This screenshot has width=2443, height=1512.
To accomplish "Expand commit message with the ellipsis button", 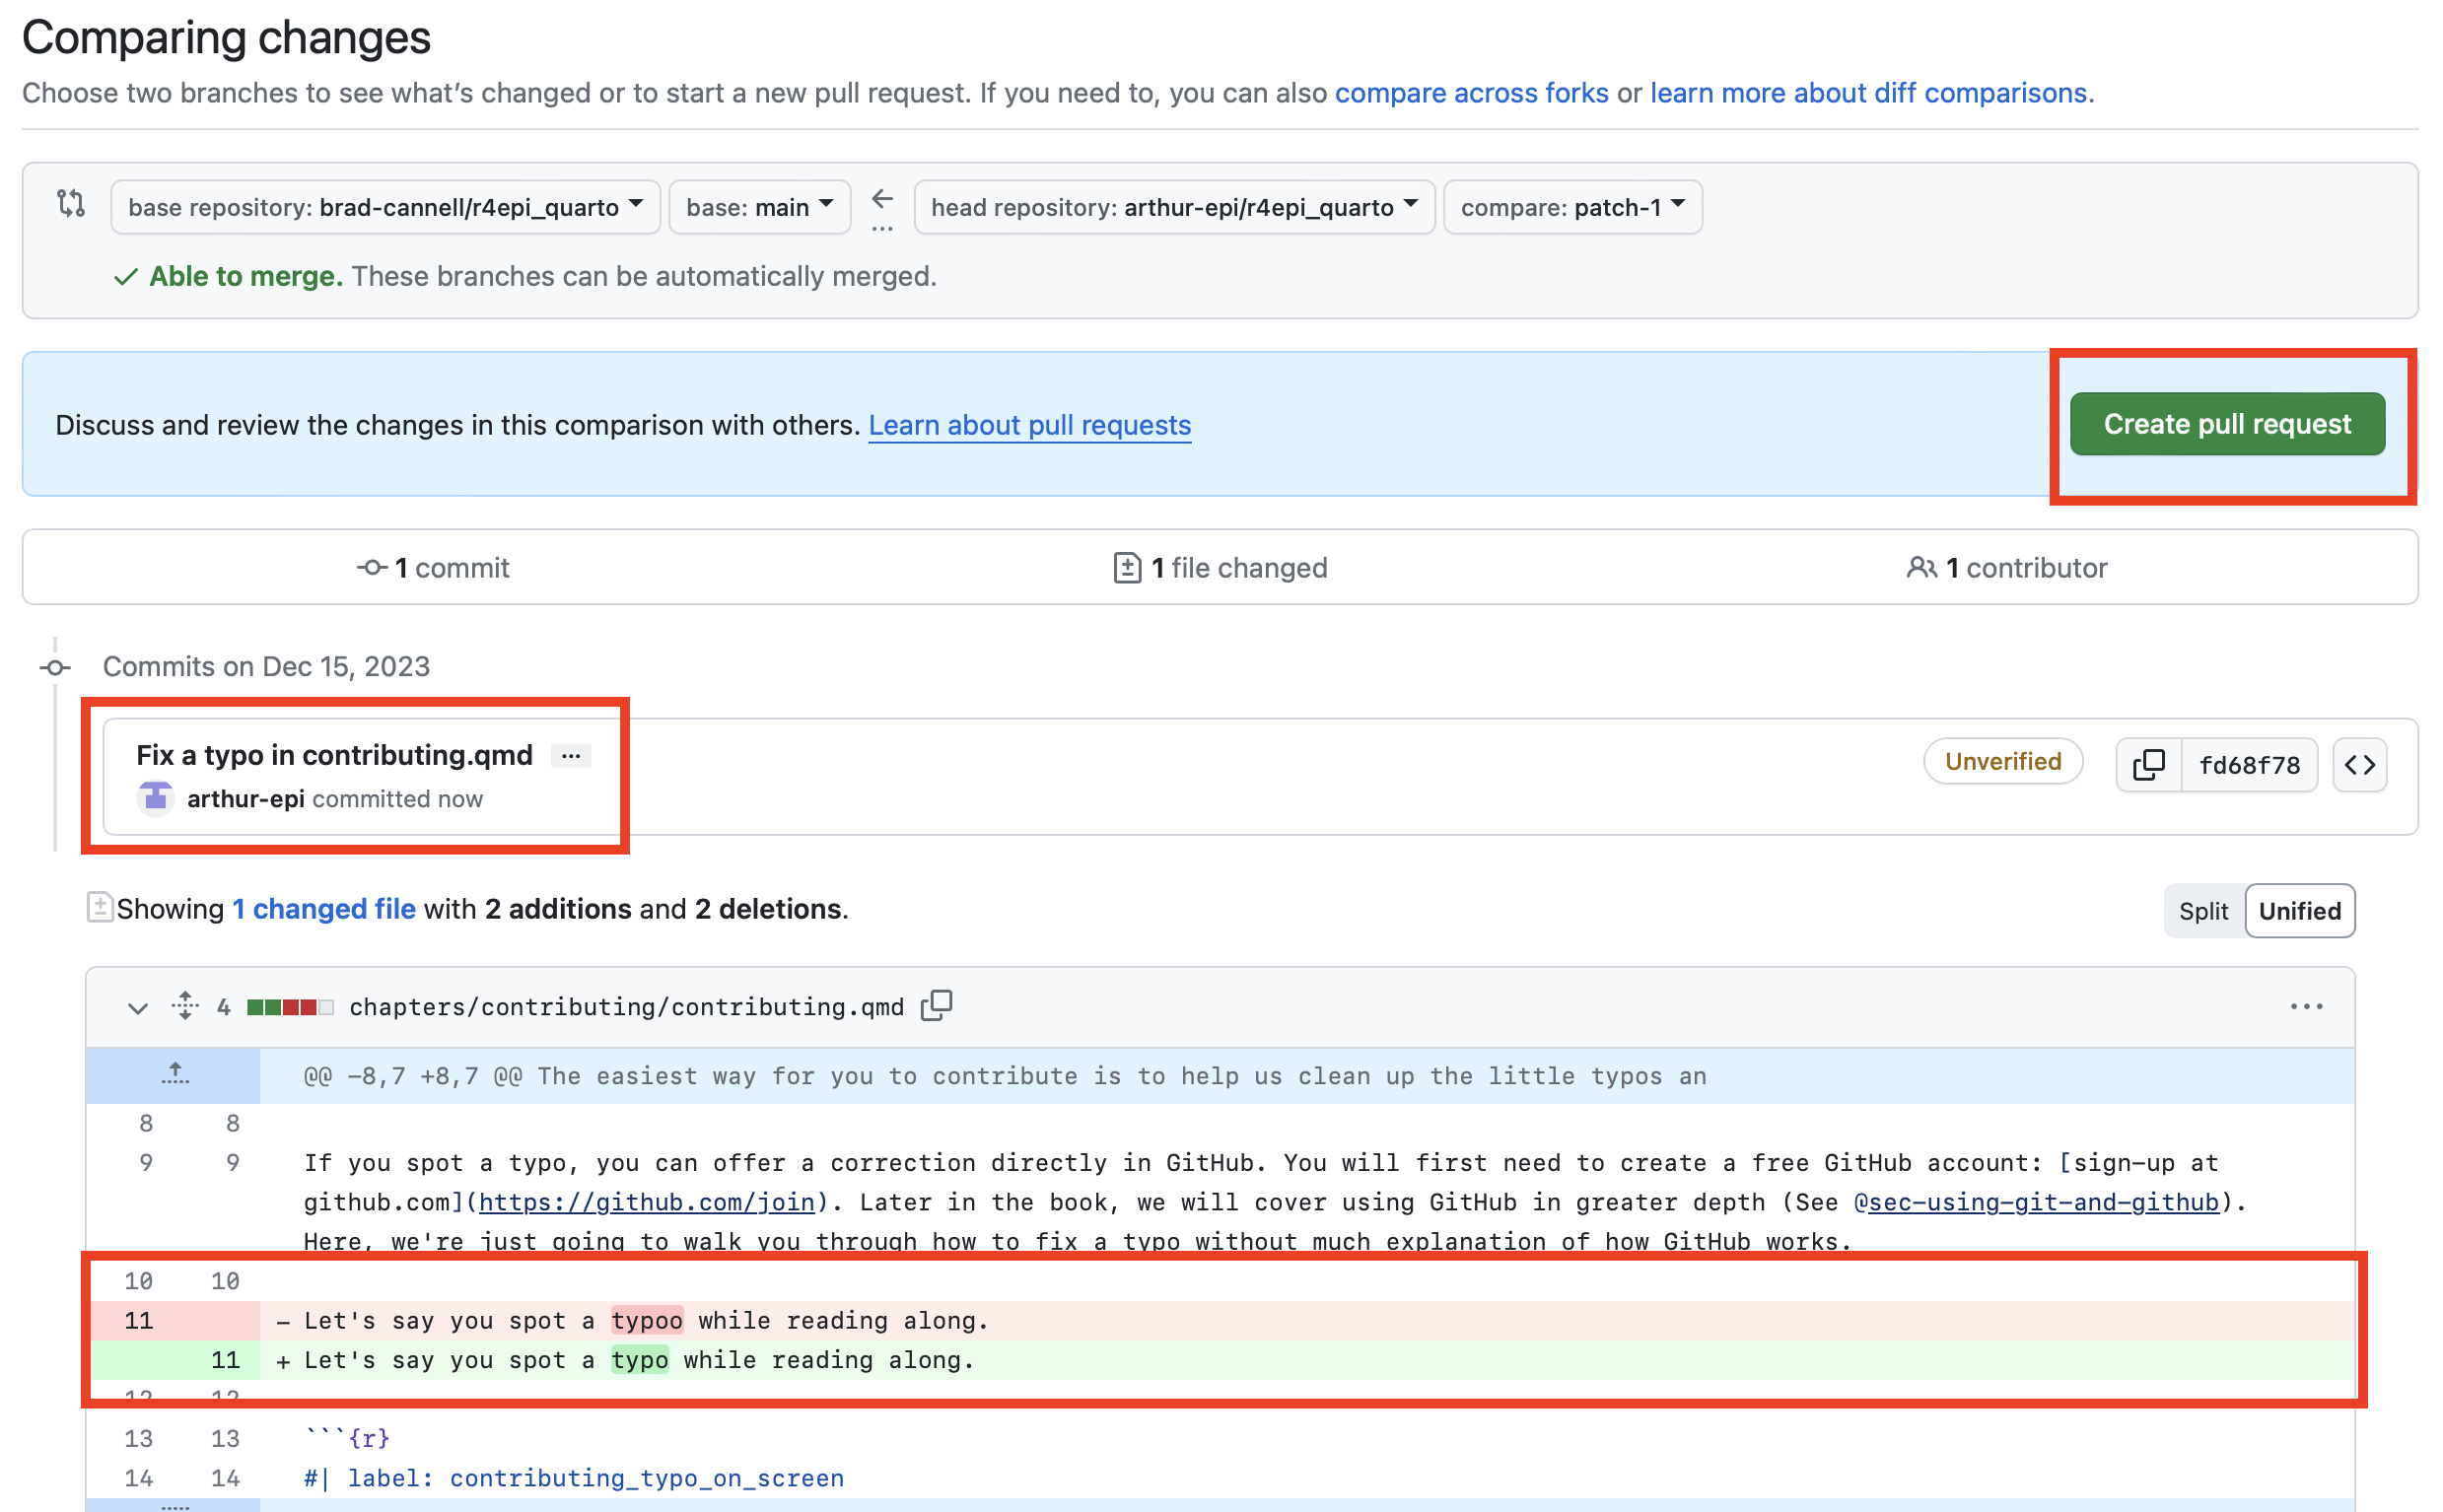I will 571,756.
